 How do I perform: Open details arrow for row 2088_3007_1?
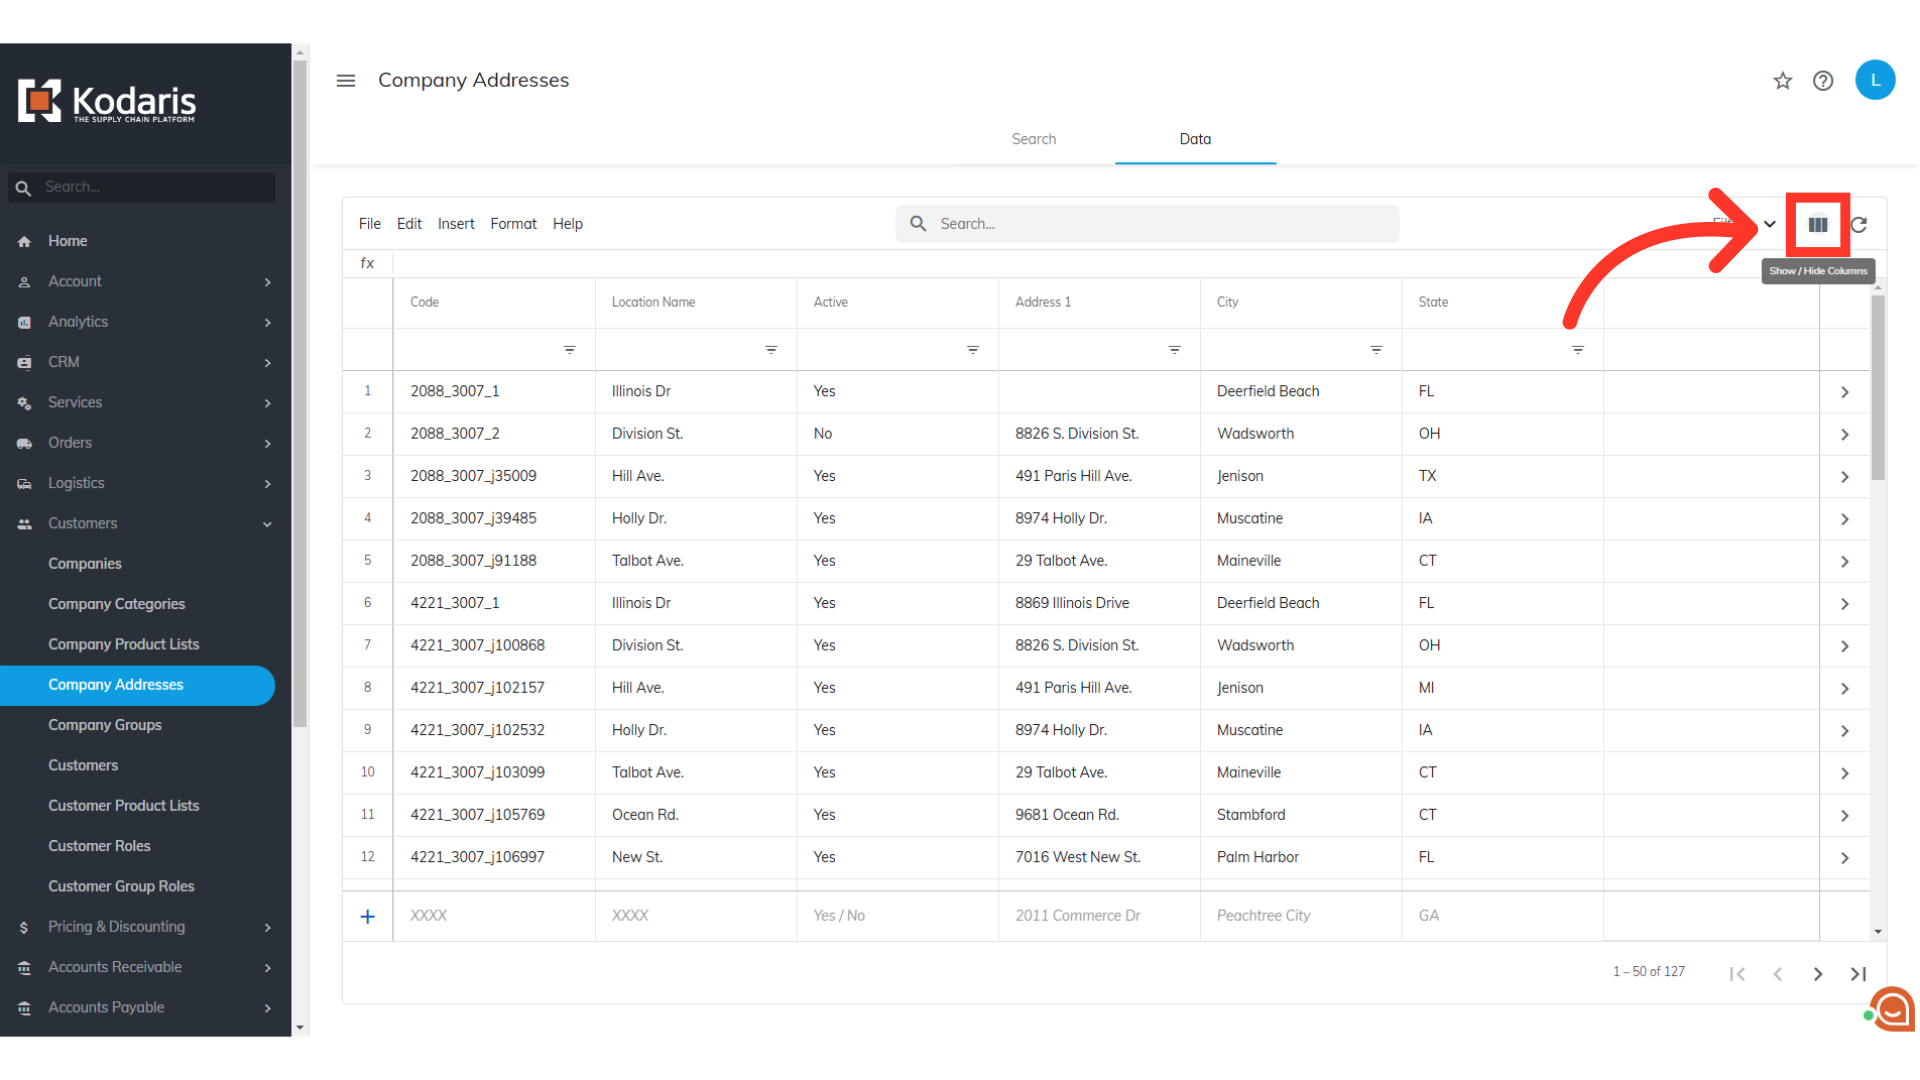point(1844,392)
